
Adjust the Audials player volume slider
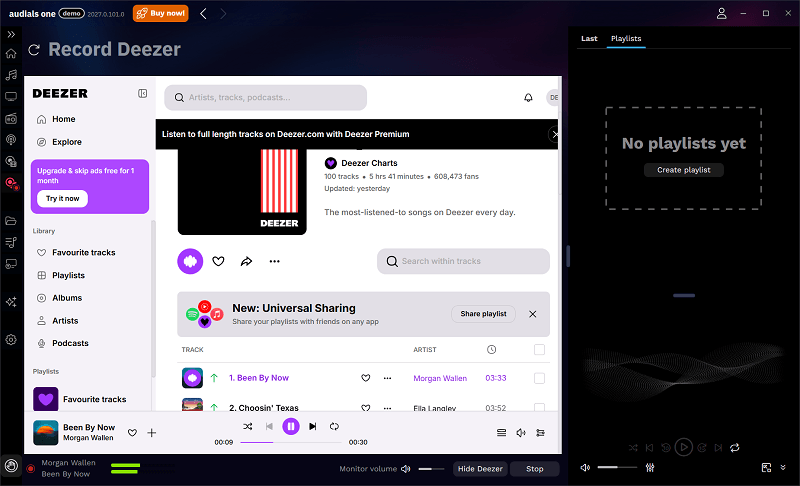tap(617, 467)
